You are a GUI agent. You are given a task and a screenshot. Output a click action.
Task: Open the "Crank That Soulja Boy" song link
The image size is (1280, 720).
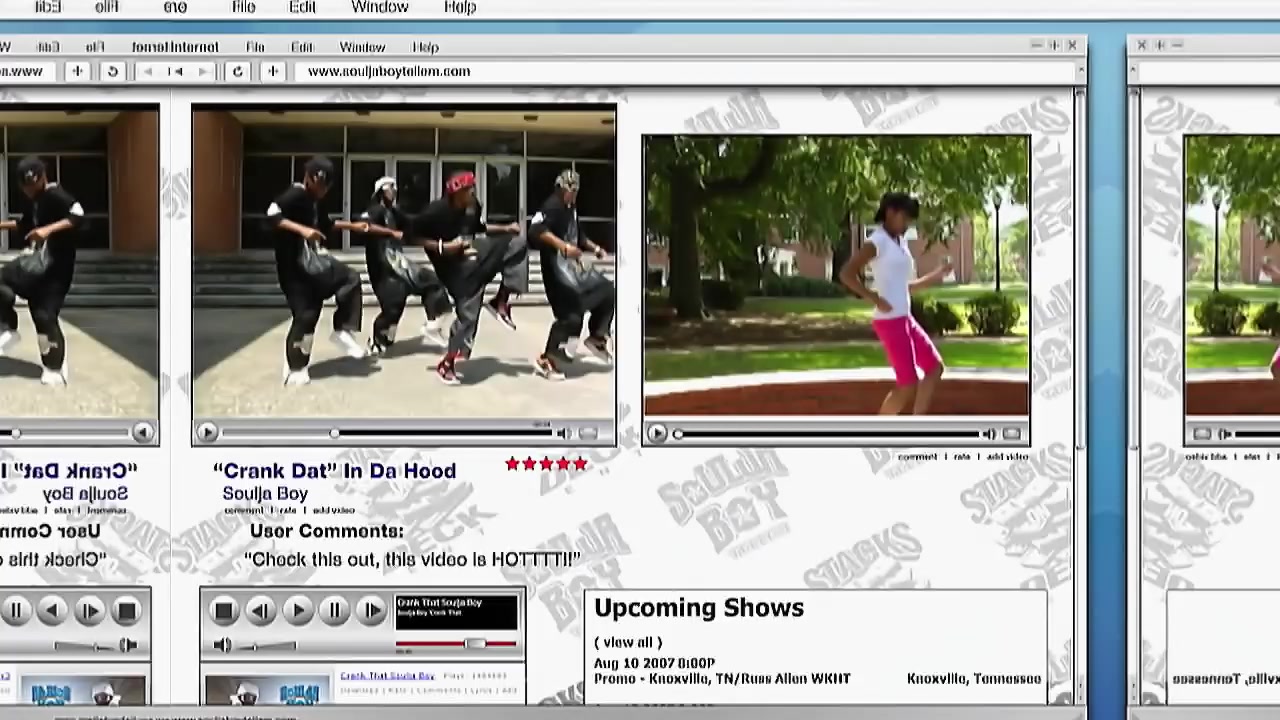(387, 676)
